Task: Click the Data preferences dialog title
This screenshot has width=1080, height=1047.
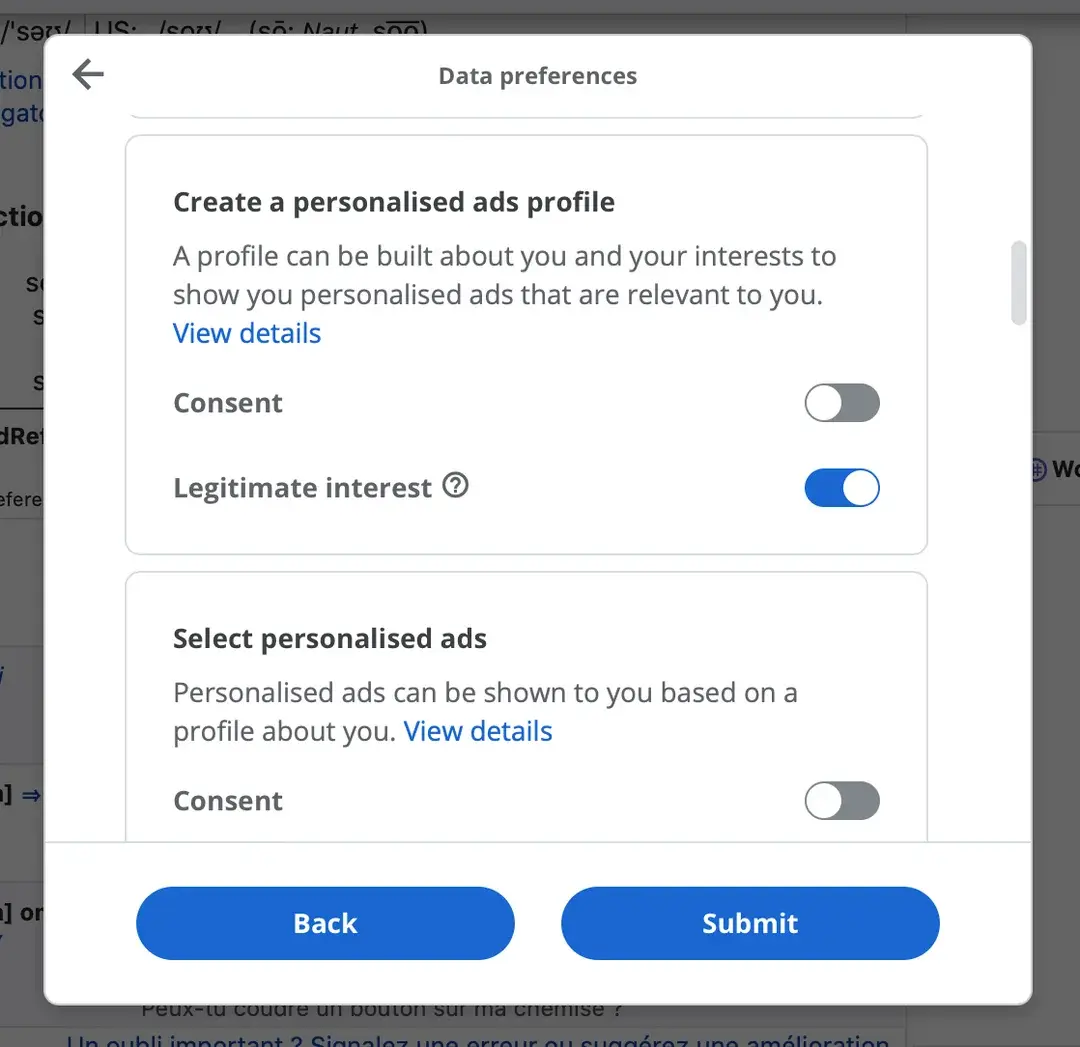Action: coord(537,76)
